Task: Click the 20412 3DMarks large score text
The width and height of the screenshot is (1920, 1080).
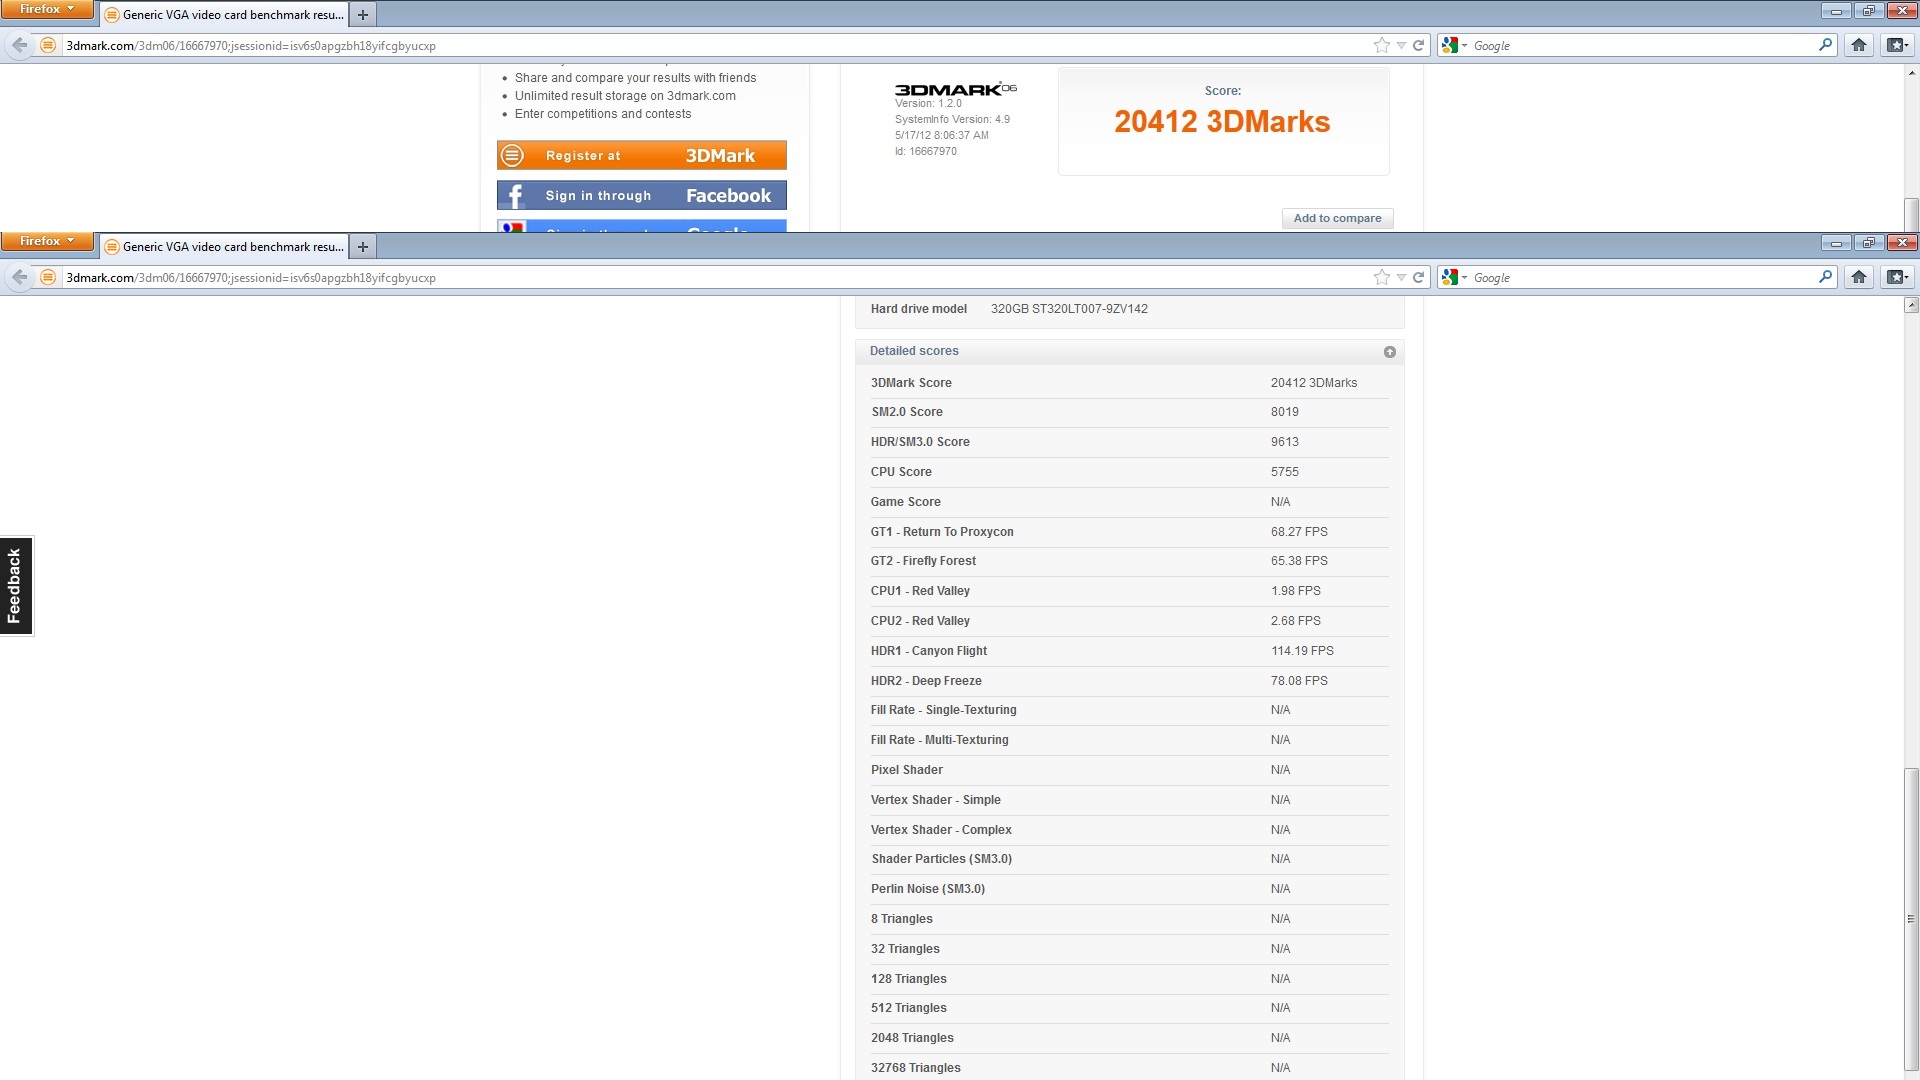Action: 1222,122
